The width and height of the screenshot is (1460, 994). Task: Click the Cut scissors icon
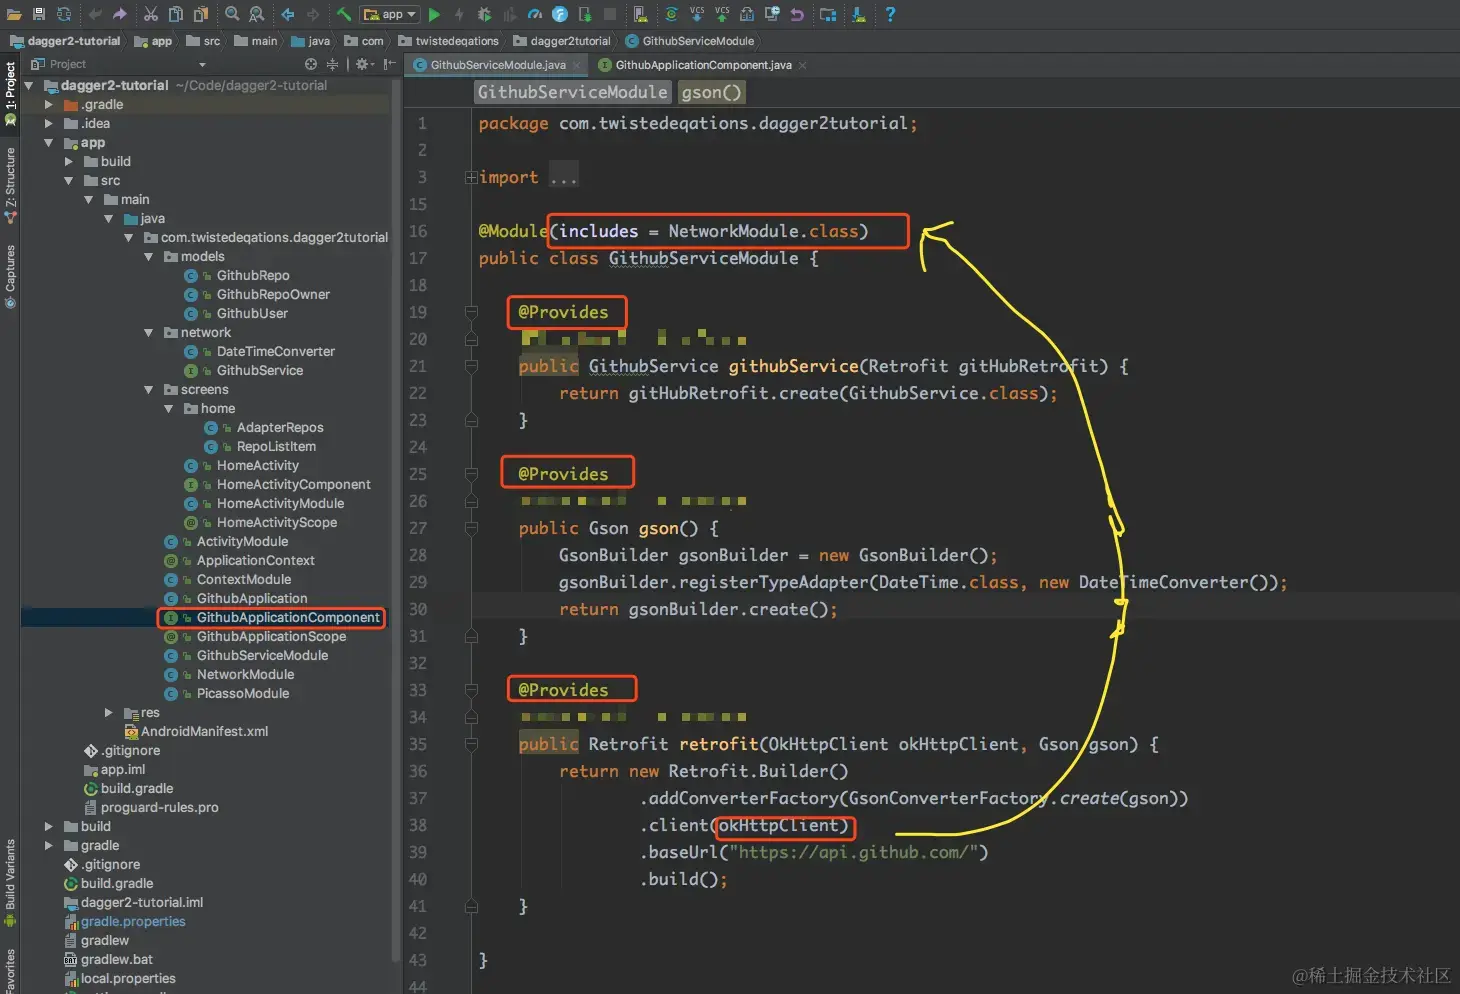[x=150, y=14]
